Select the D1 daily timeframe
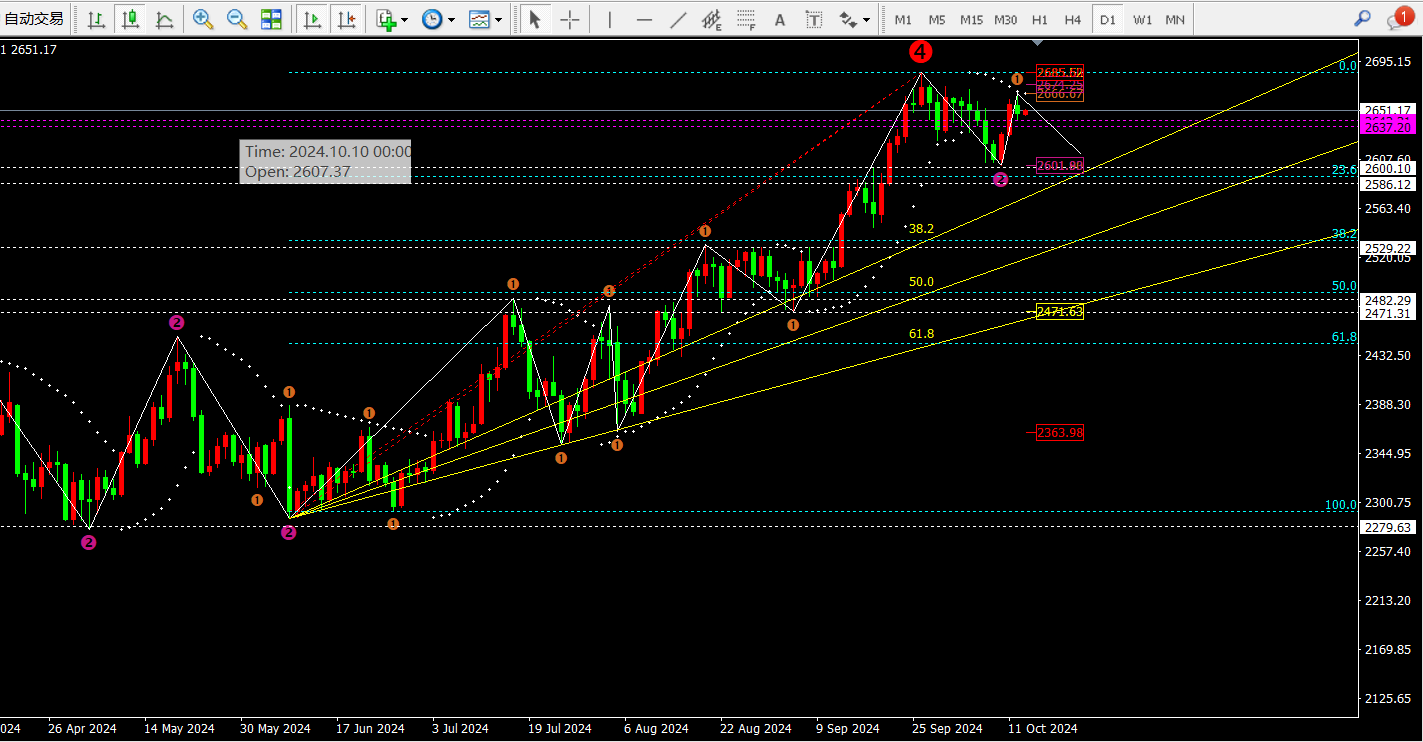The height and width of the screenshot is (742, 1423). click(1107, 19)
